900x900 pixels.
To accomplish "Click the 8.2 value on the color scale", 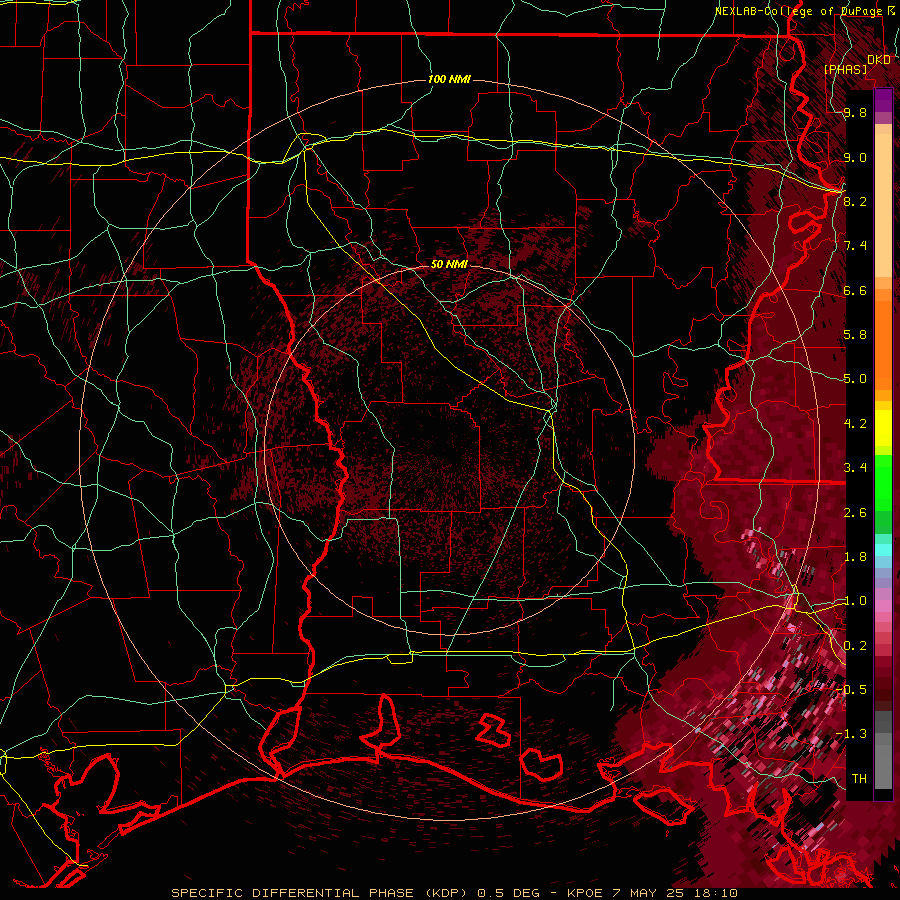I will click(855, 201).
